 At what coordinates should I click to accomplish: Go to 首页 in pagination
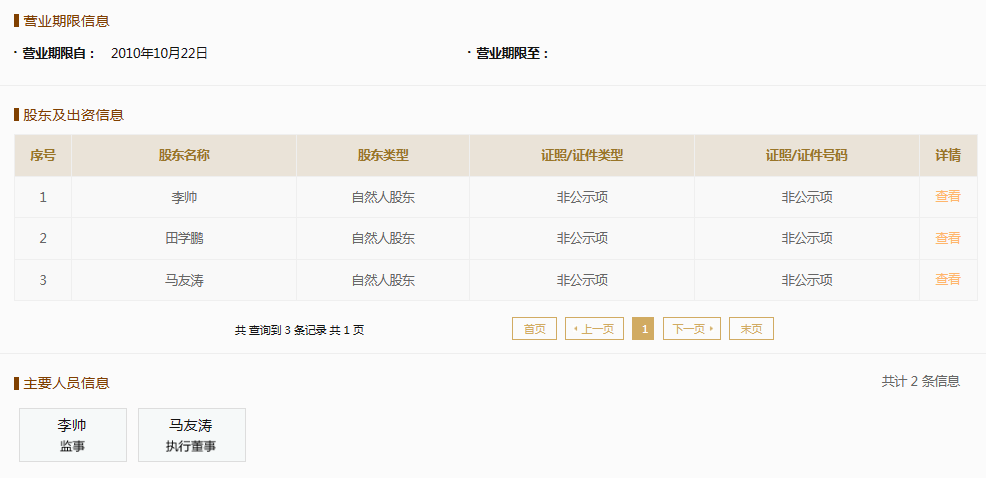(x=534, y=329)
